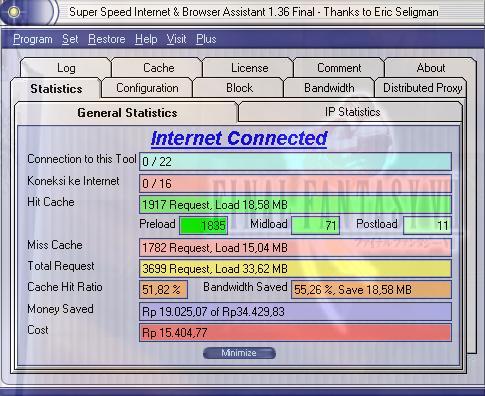Click the 'Koneksi ke Internet' label

73,181
